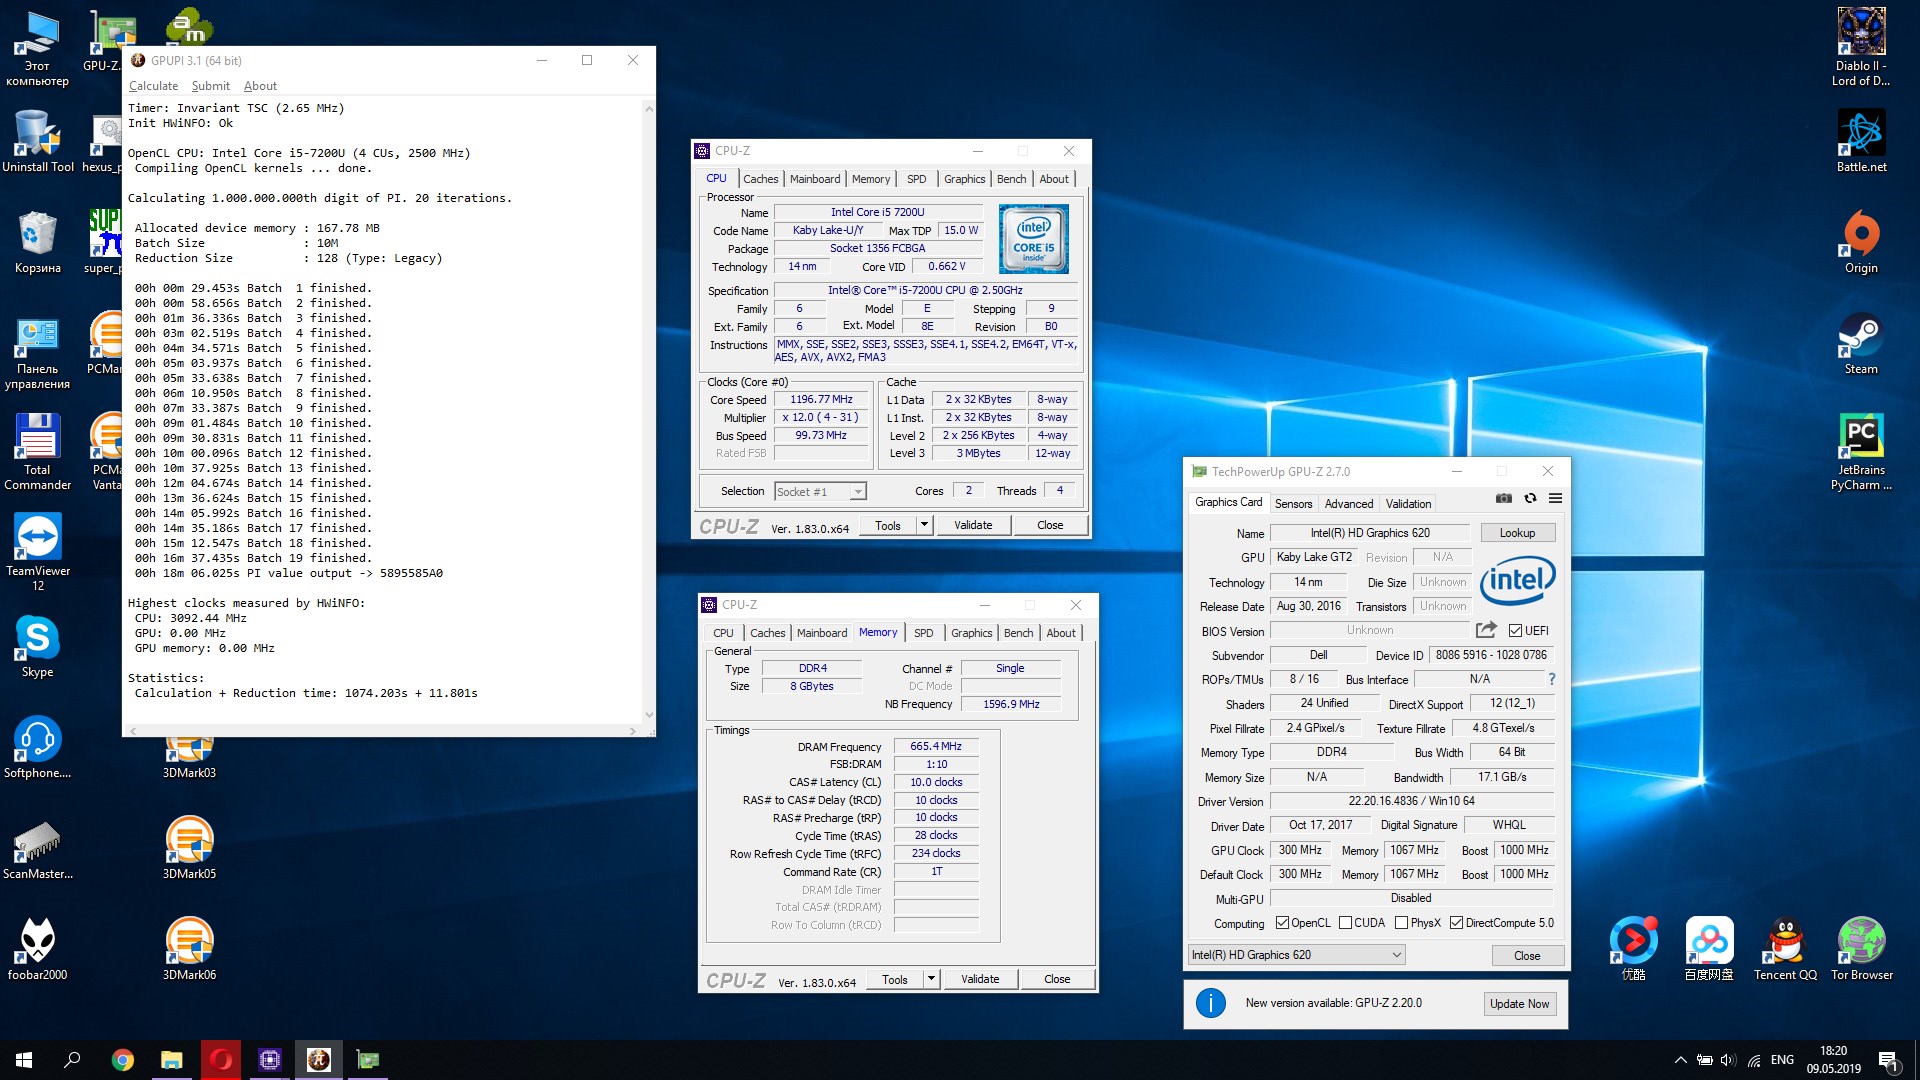Open Tools dropdown arrow in upper CPU-Z
The height and width of the screenshot is (1080, 1920).
(x=925, y=525)
